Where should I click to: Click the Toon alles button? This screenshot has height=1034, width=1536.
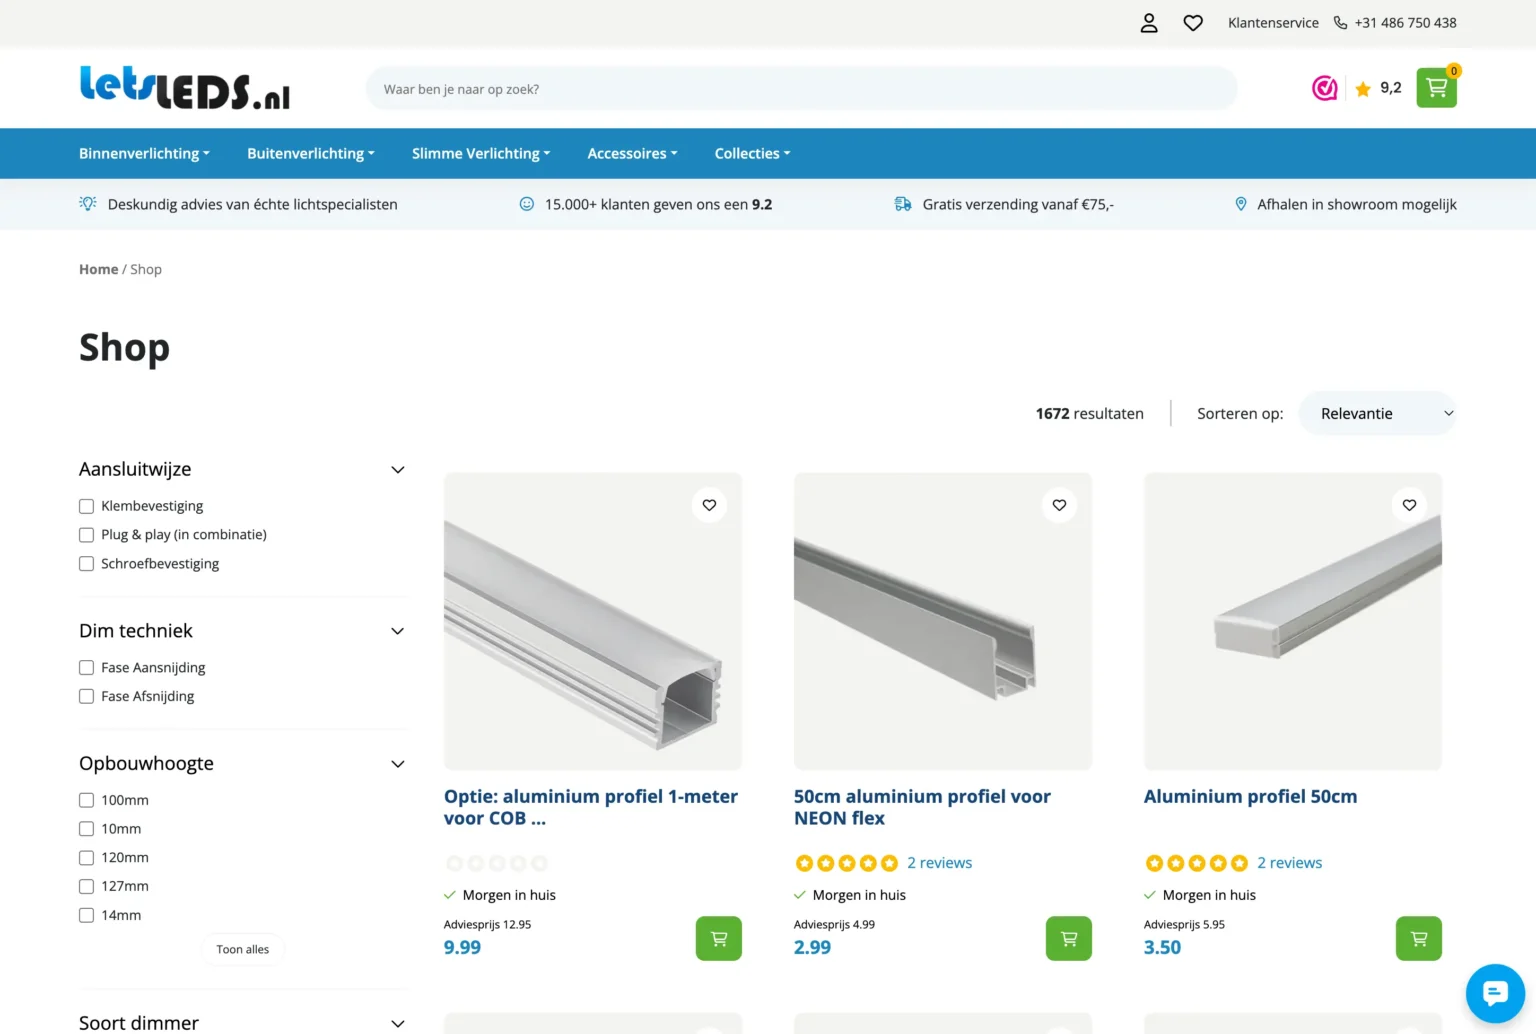pyautogui.click(x=242, y=949)
